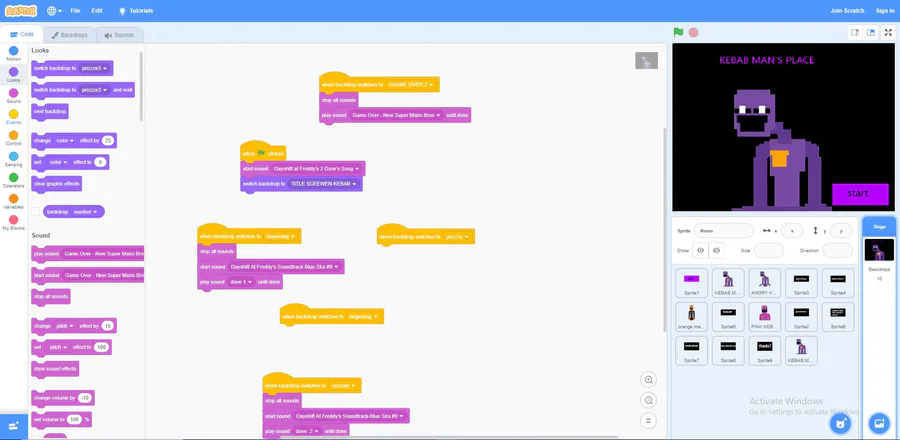The height and width of the screenshot is (440, 900).
Task: Open pitch dropdown in set pitch block
Action: pos(59,347)
